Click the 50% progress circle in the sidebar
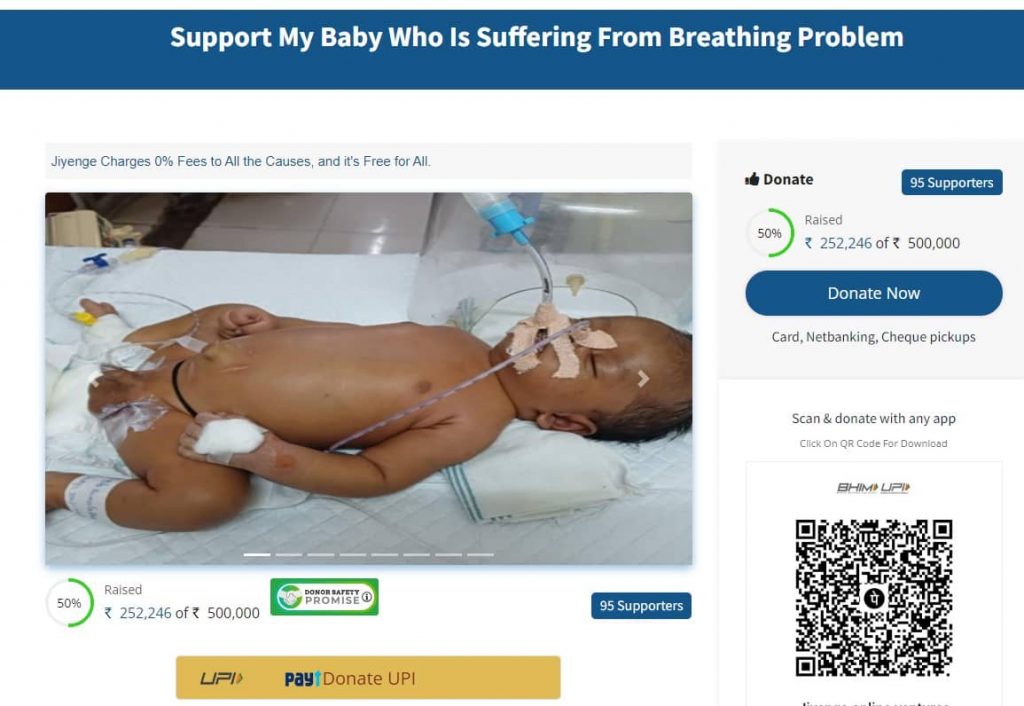Image resolution: width=1024 pixels, height=706 pixels. pyautogui.click(x=770, y=233)
